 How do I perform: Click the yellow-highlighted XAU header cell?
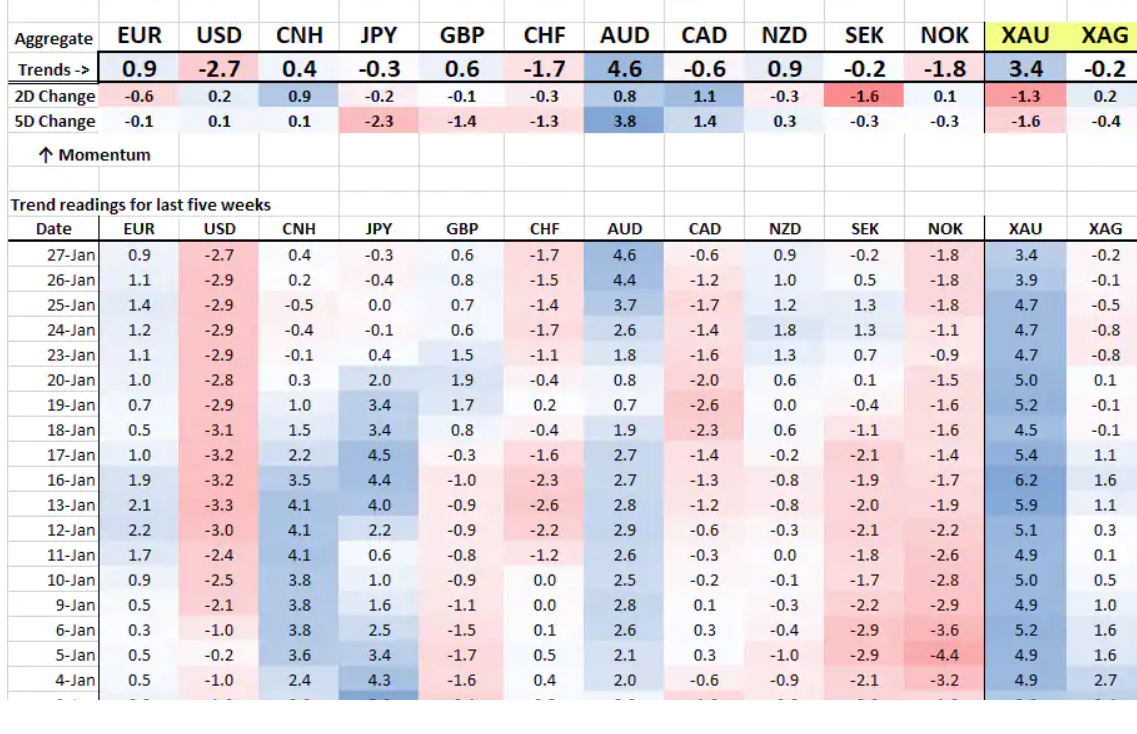coord(1025,37)
